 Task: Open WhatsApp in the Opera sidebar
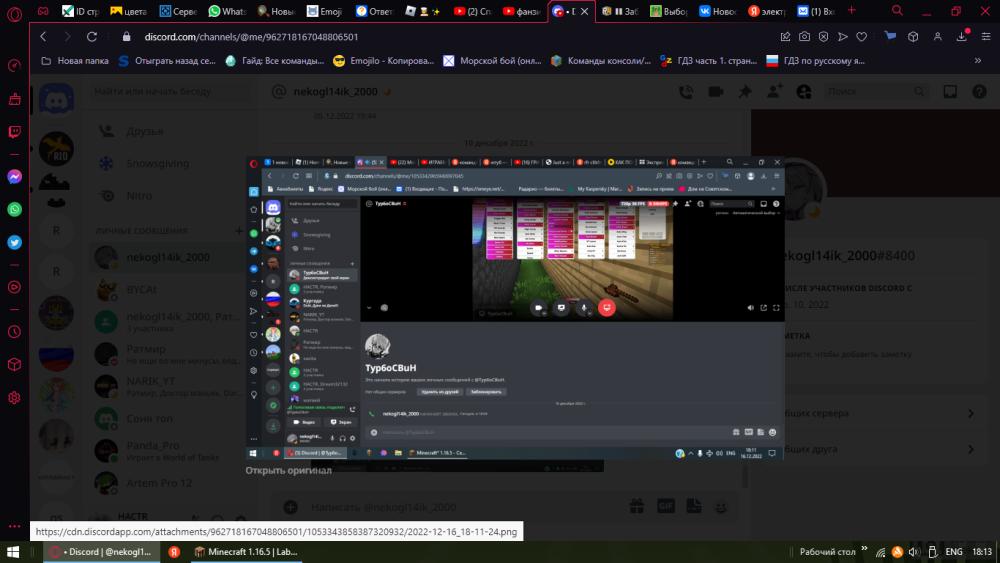14,209
